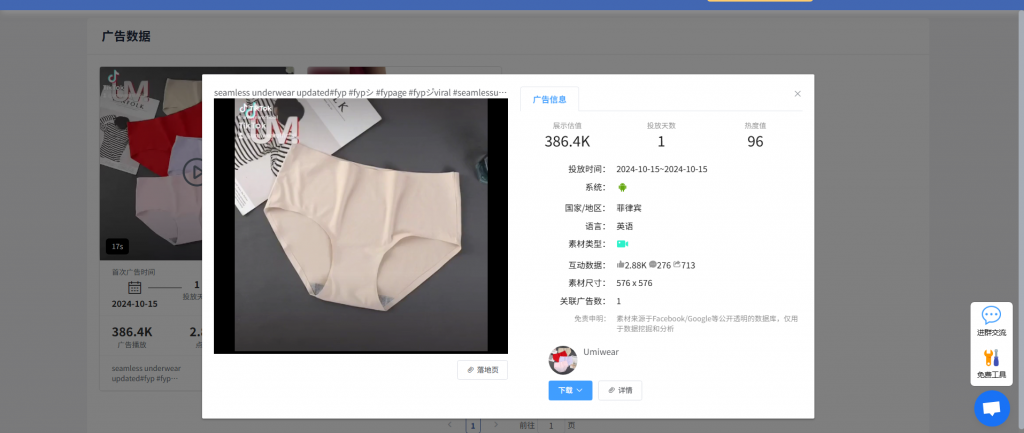Click the Umiwear advertiser name
1024x433 pixels.
tap(601, 352)
